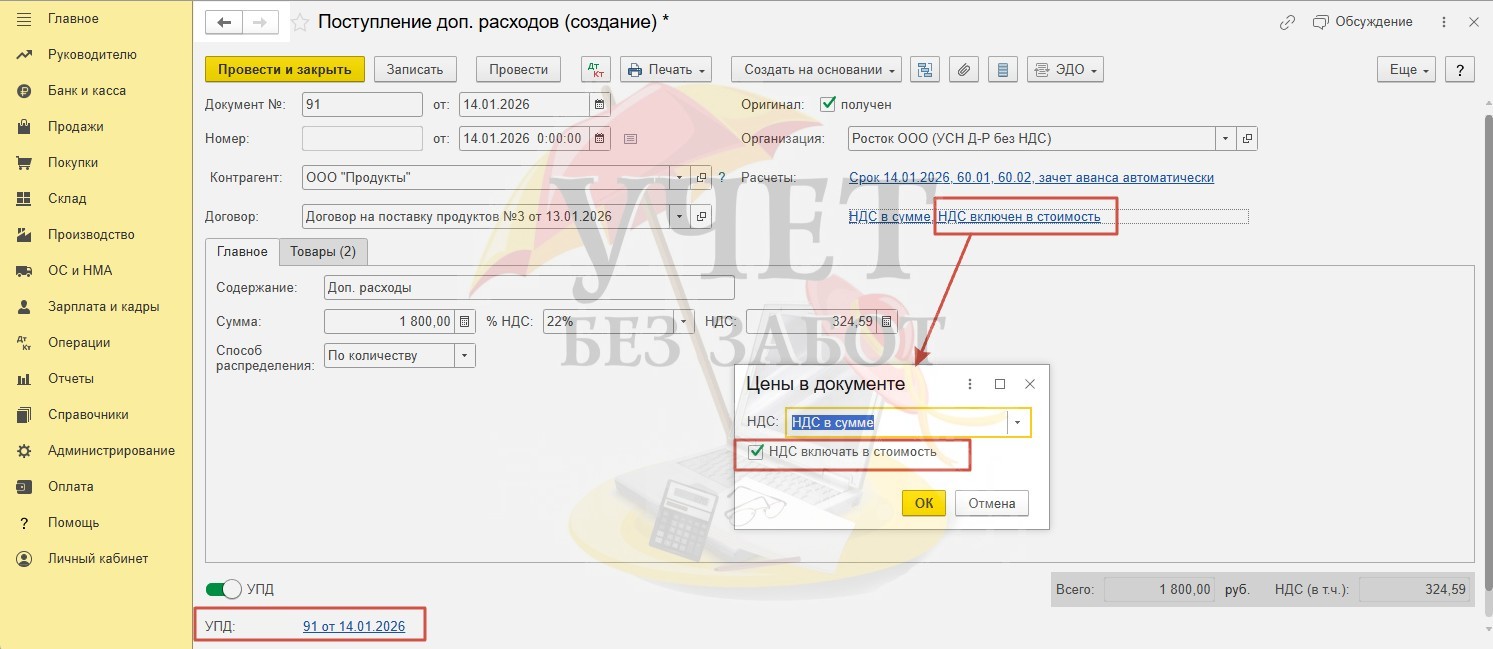Uncheck the Оригинал получен checkbox

[827, 104]
